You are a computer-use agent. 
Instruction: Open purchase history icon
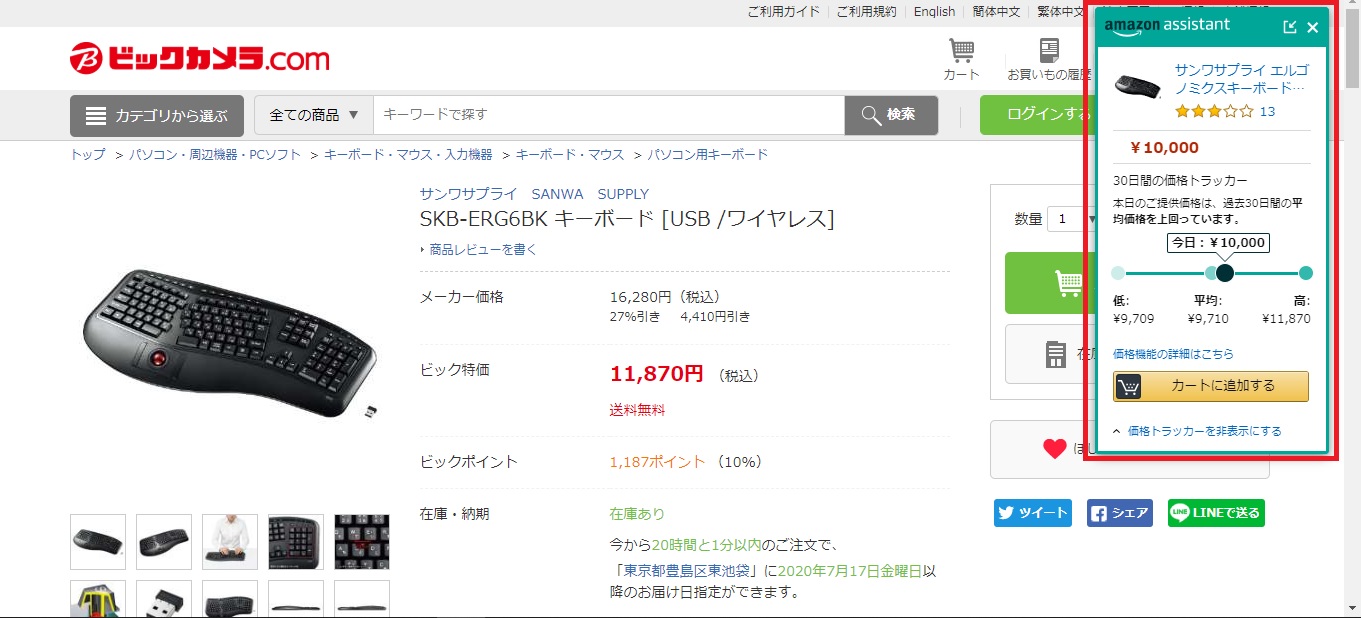pyautogui.click(x=1048, y=59)
